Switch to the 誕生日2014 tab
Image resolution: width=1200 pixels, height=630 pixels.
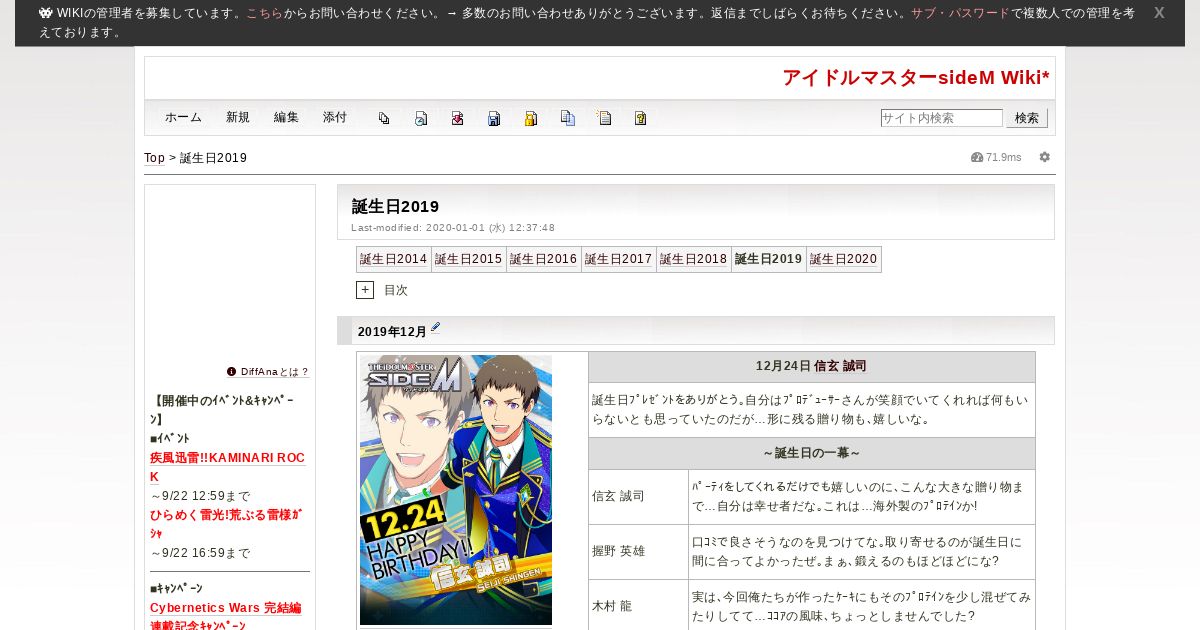point(394,259)
